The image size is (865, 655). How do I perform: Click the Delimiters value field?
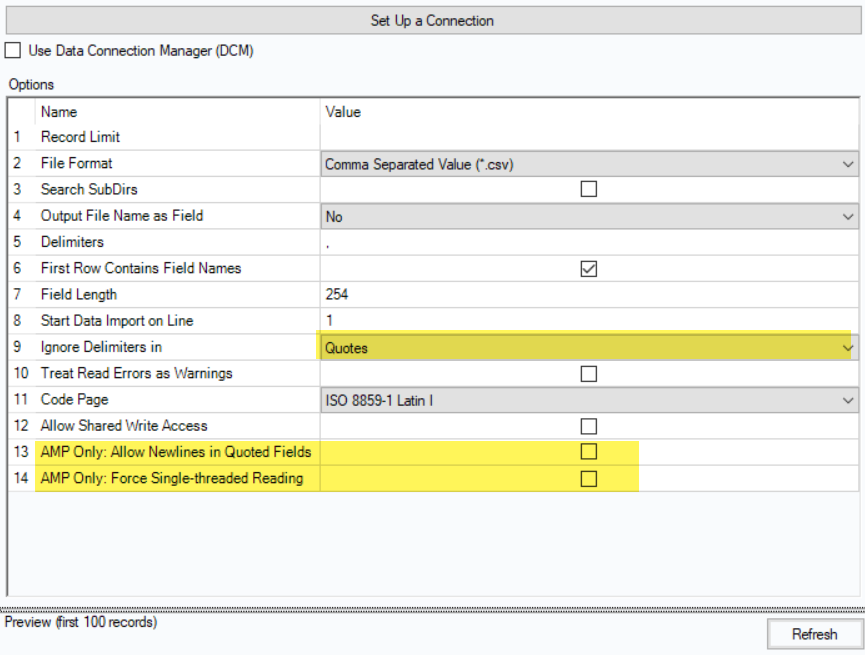[x=588, y=242]
